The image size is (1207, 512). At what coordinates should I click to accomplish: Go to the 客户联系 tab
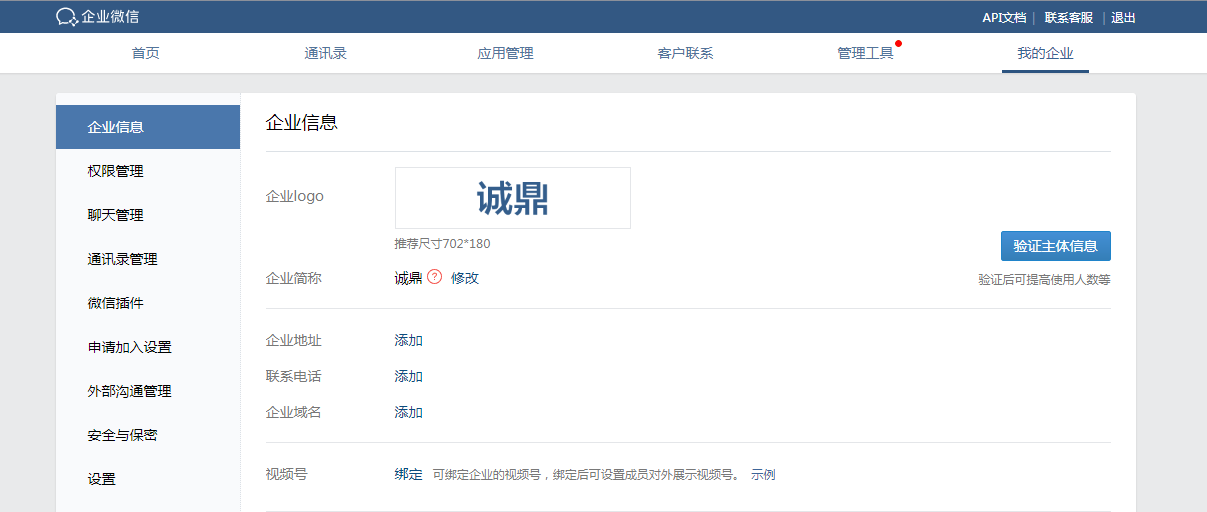[685, 53]
